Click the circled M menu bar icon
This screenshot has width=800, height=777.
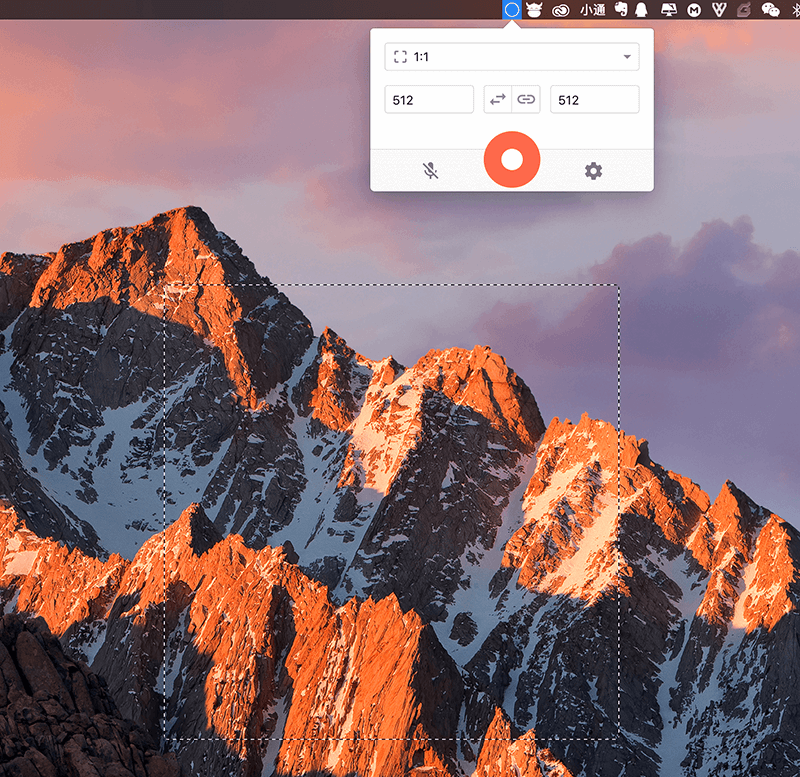click(x=694, y=10)
